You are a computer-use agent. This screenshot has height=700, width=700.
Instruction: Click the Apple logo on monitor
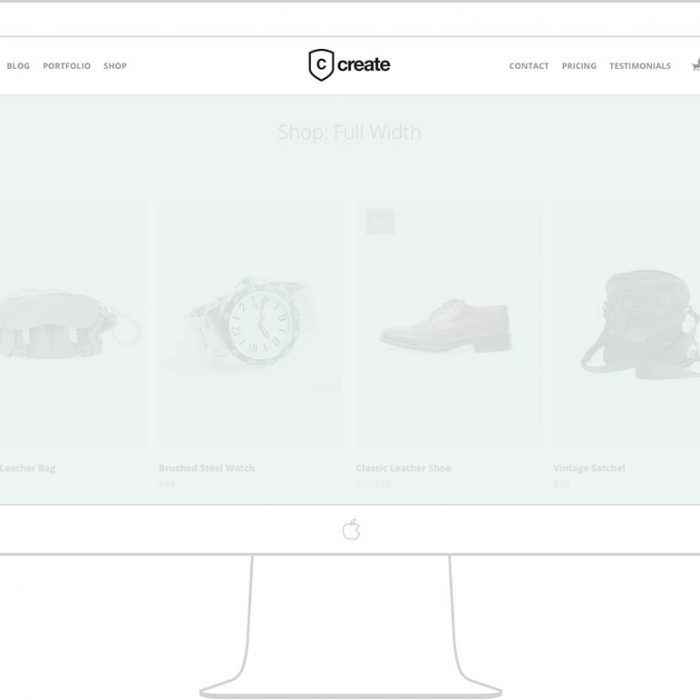pyautogui.click(x=351, y=529)
